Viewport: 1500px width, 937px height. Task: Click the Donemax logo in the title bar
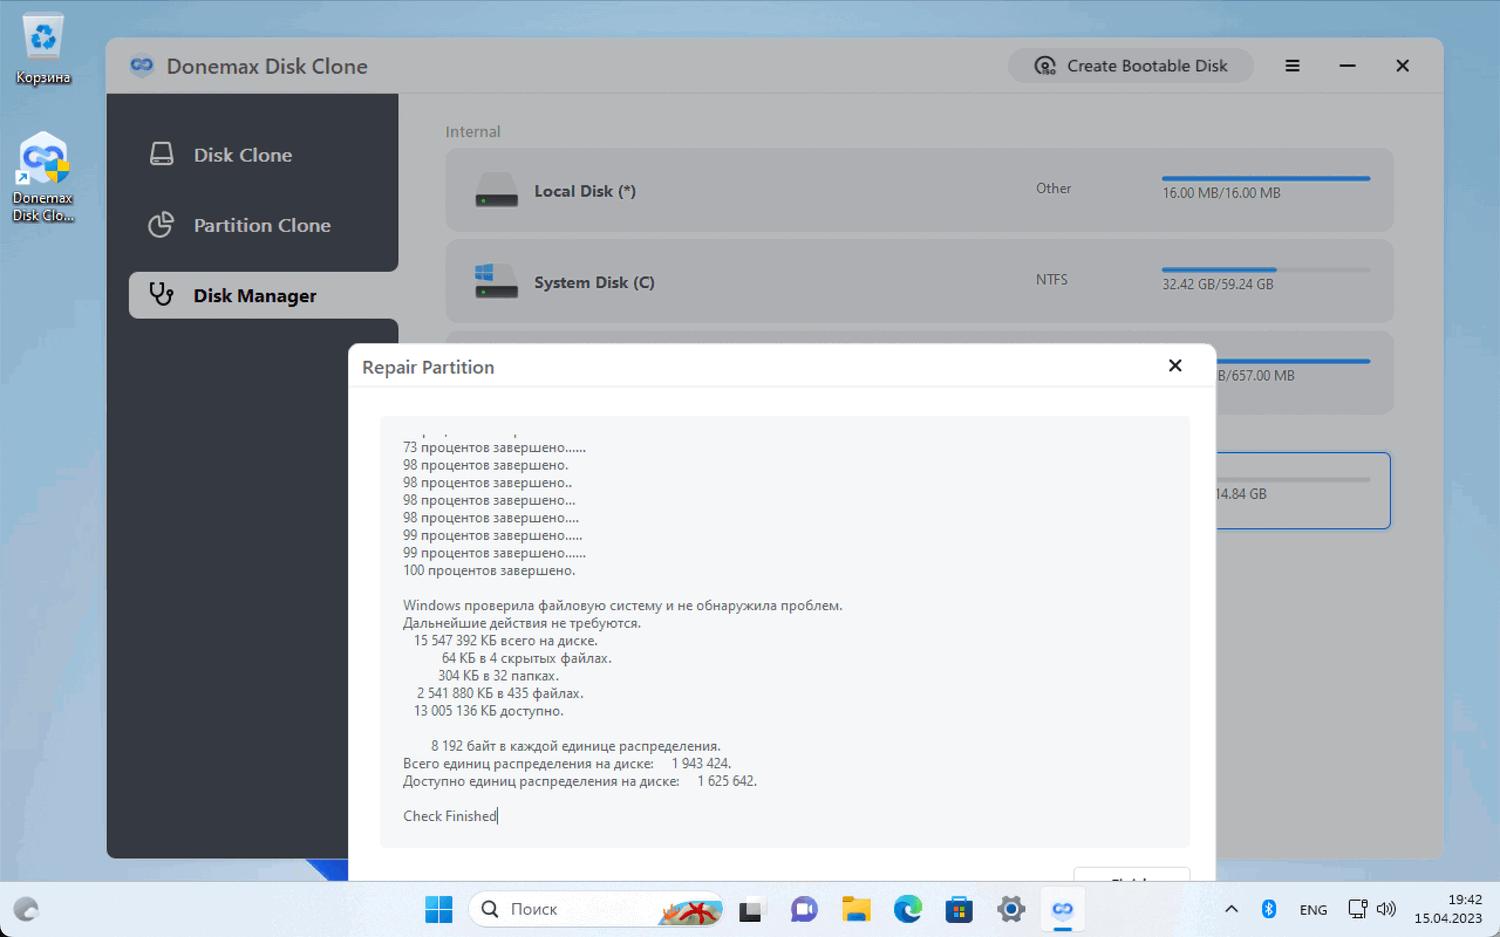142,66
